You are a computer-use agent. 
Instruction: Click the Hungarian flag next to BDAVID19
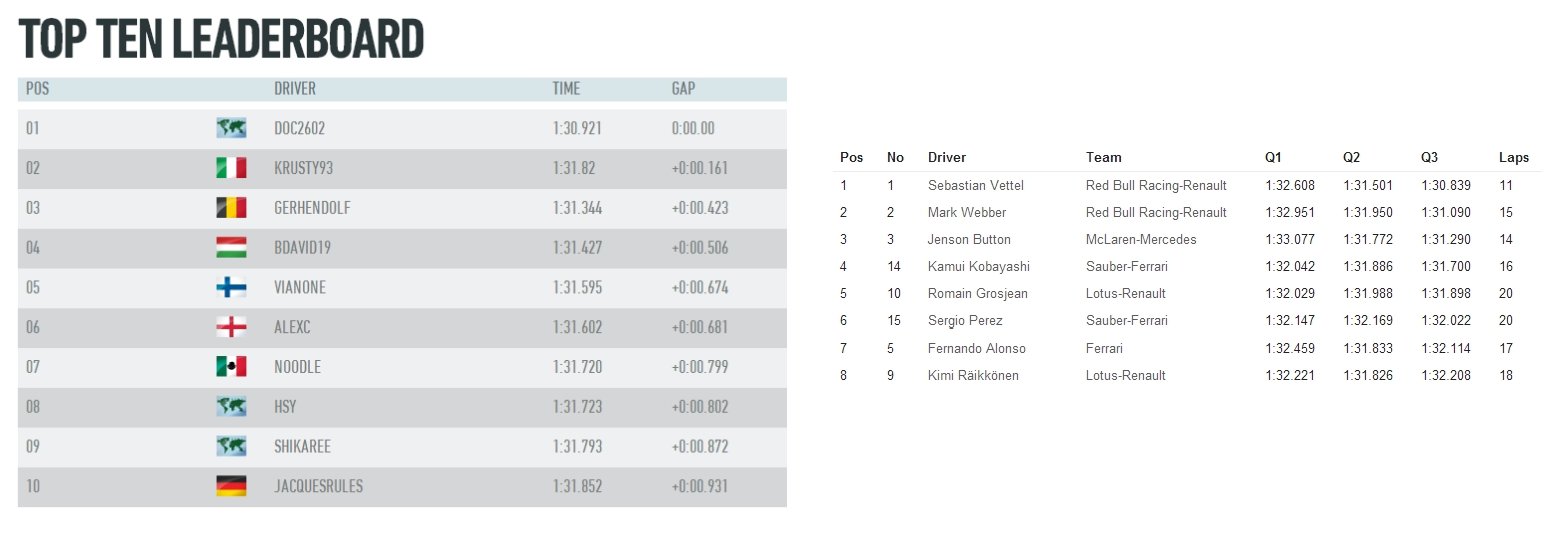(231, 248)
